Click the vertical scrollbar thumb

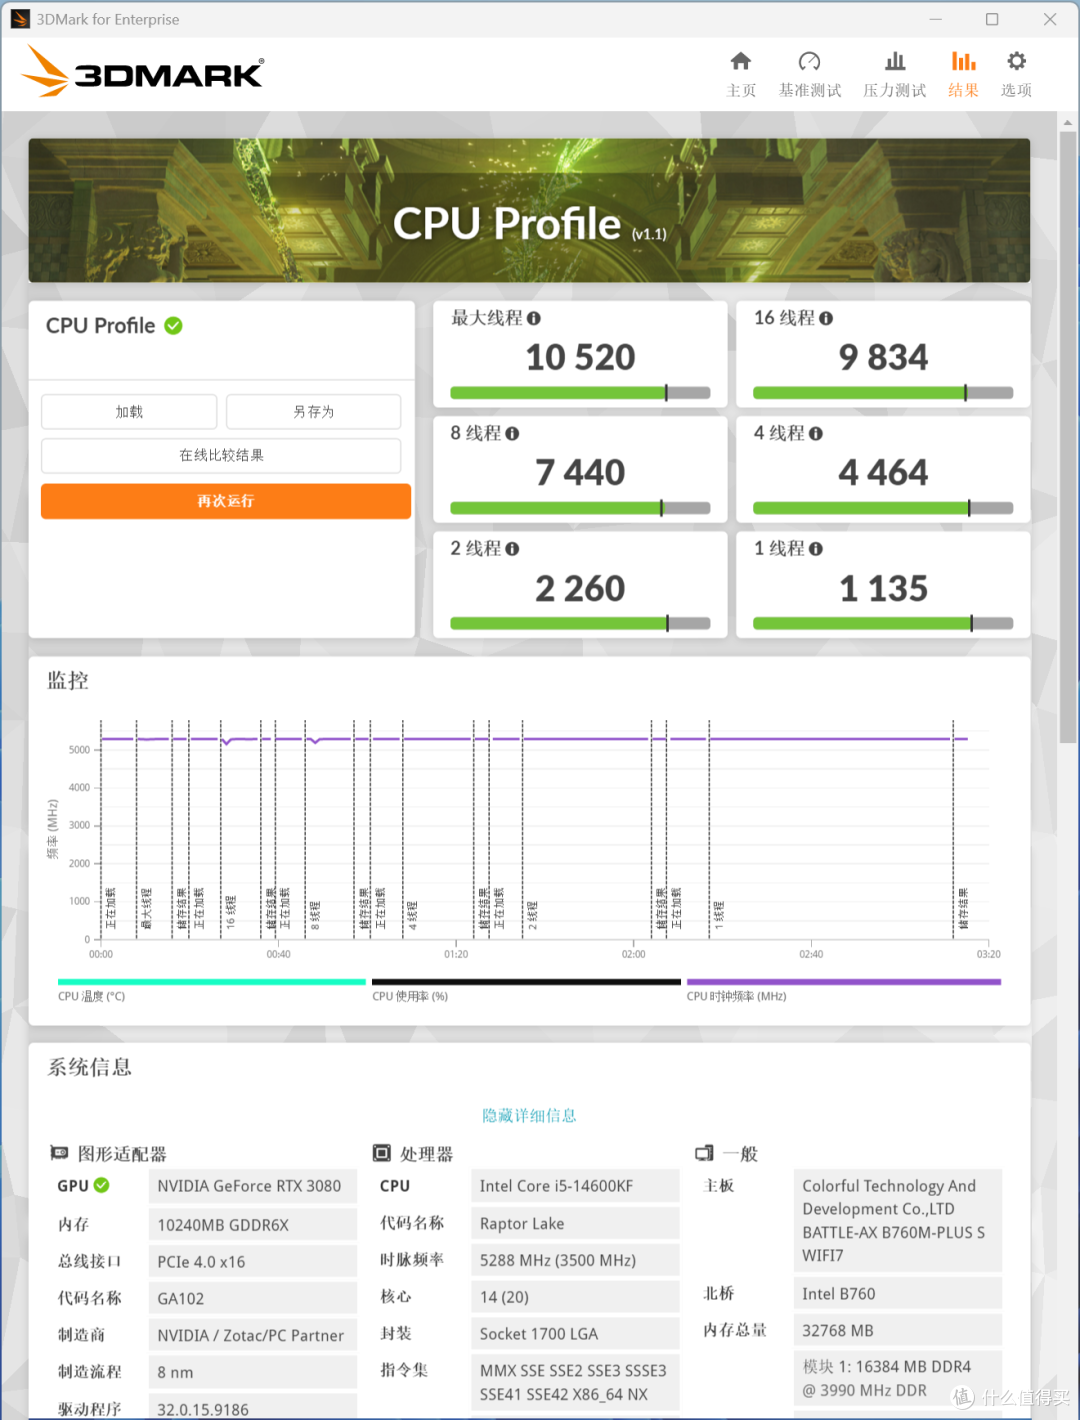point(1068,436)
